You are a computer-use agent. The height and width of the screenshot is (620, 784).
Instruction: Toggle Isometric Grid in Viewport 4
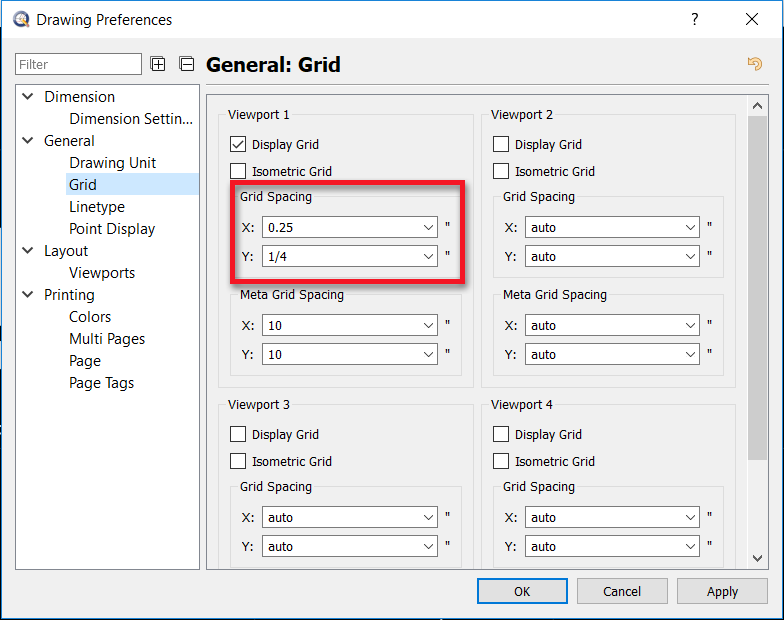[x=501, y=462]
